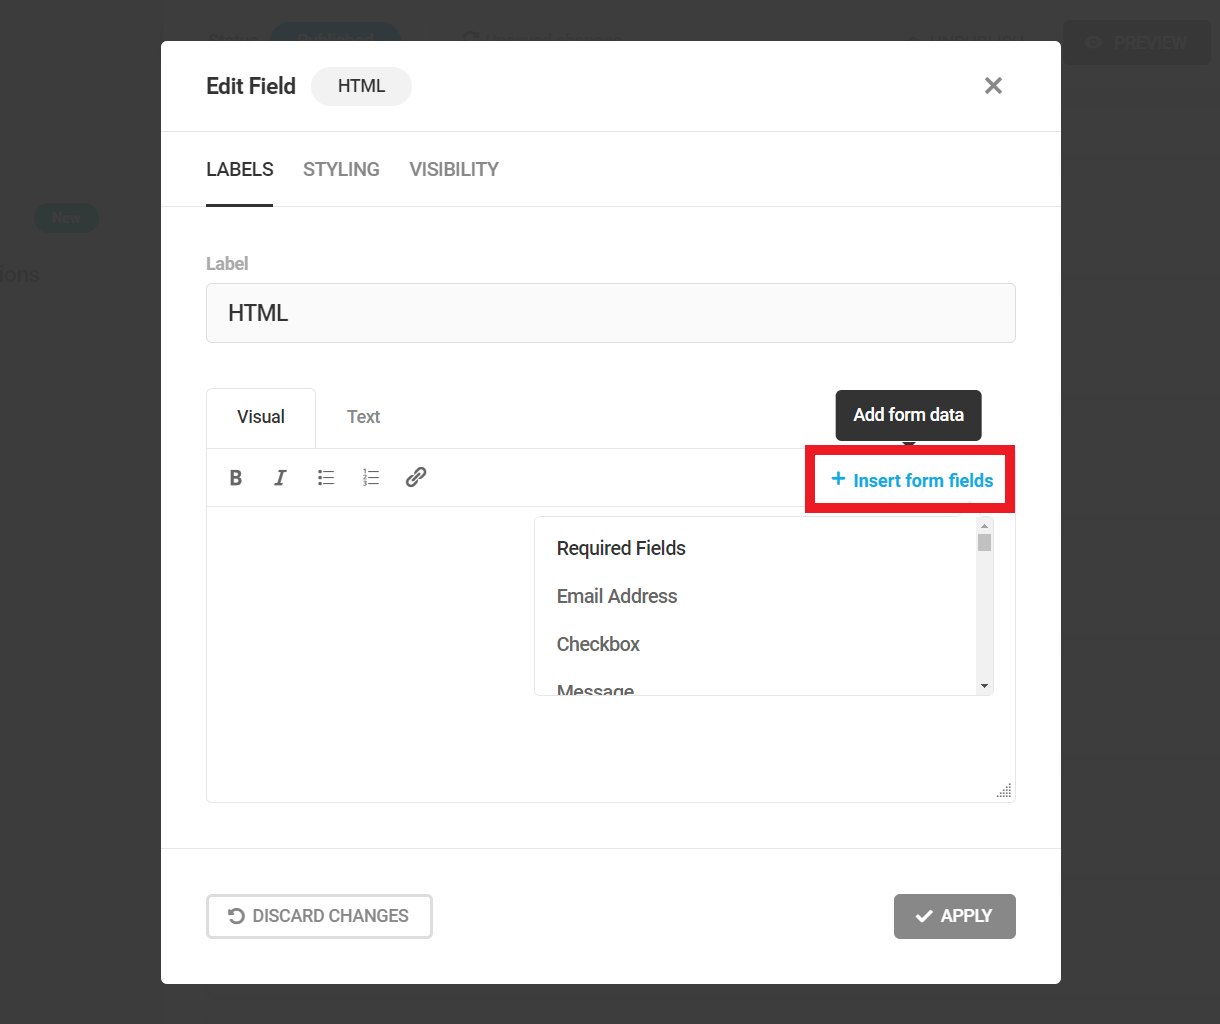Toggle bold formatting in editor toolbar
1220x1024 pixels.
point(236,478)
